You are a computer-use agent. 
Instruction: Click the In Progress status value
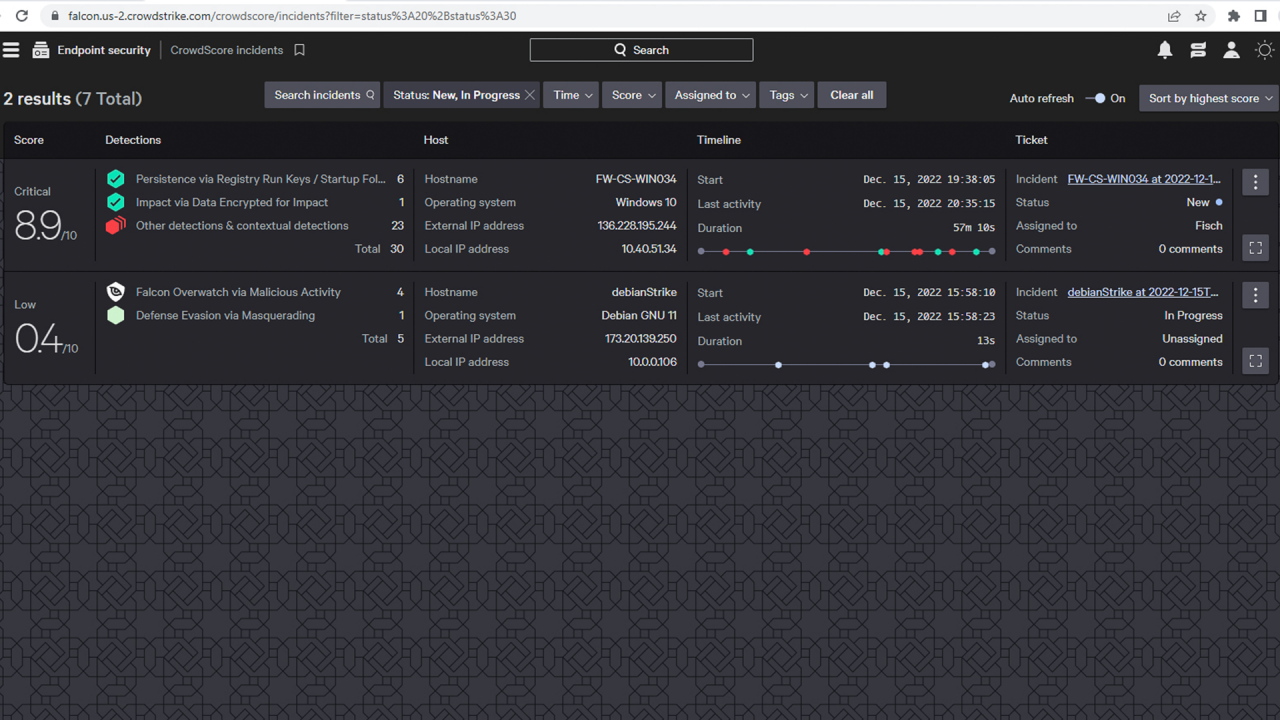pyautogui.click(x=1193, y=315)
